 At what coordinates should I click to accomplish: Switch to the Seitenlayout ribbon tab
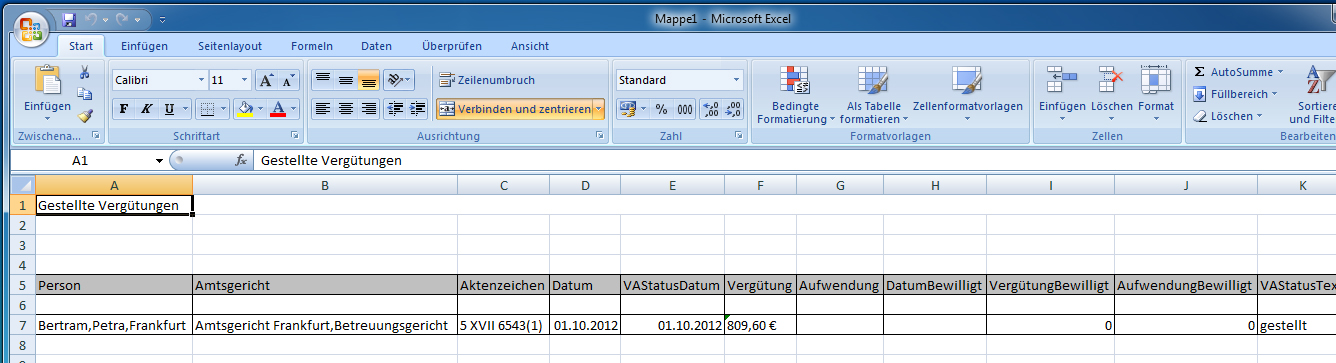coord(230,46)
